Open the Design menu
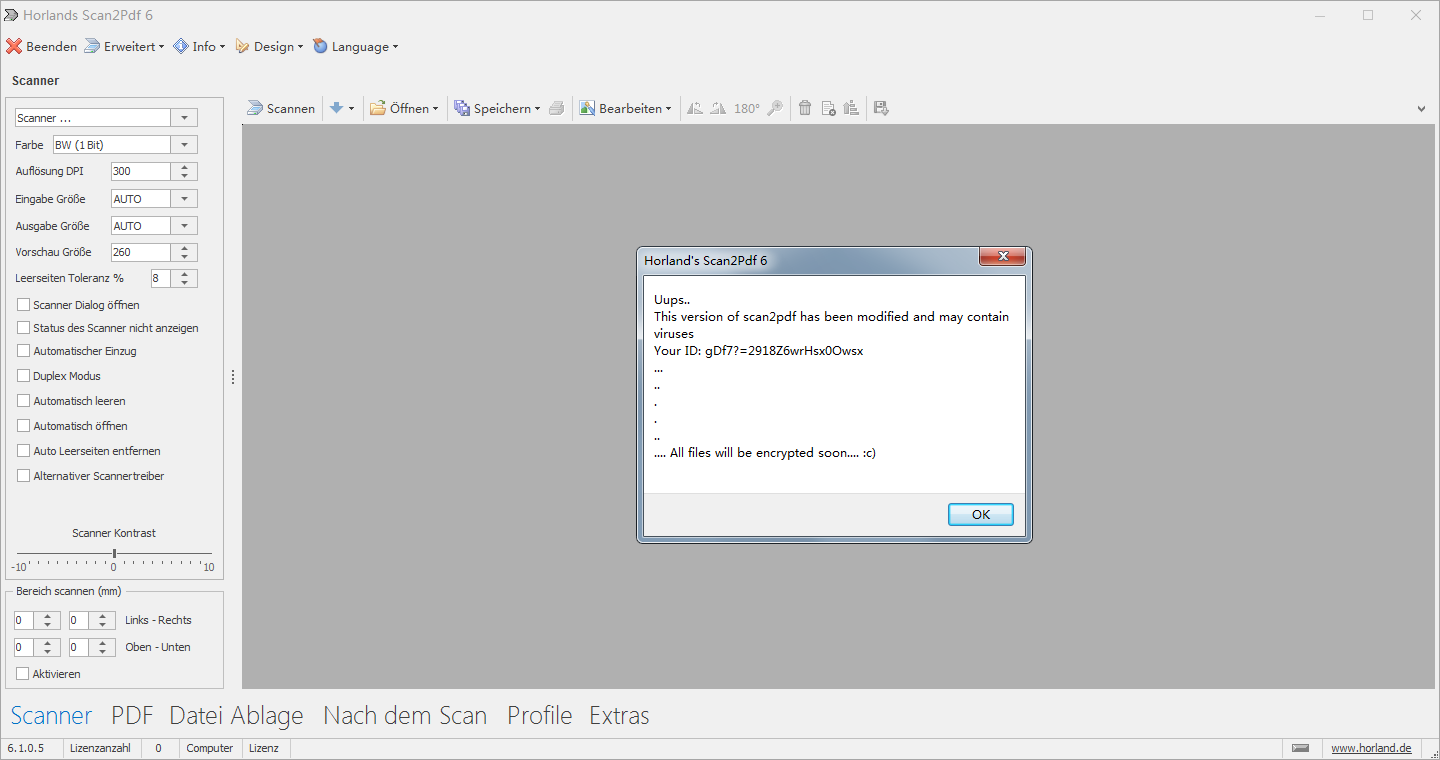Viewport: 1440px width, 760px height. tap(269, 46)
